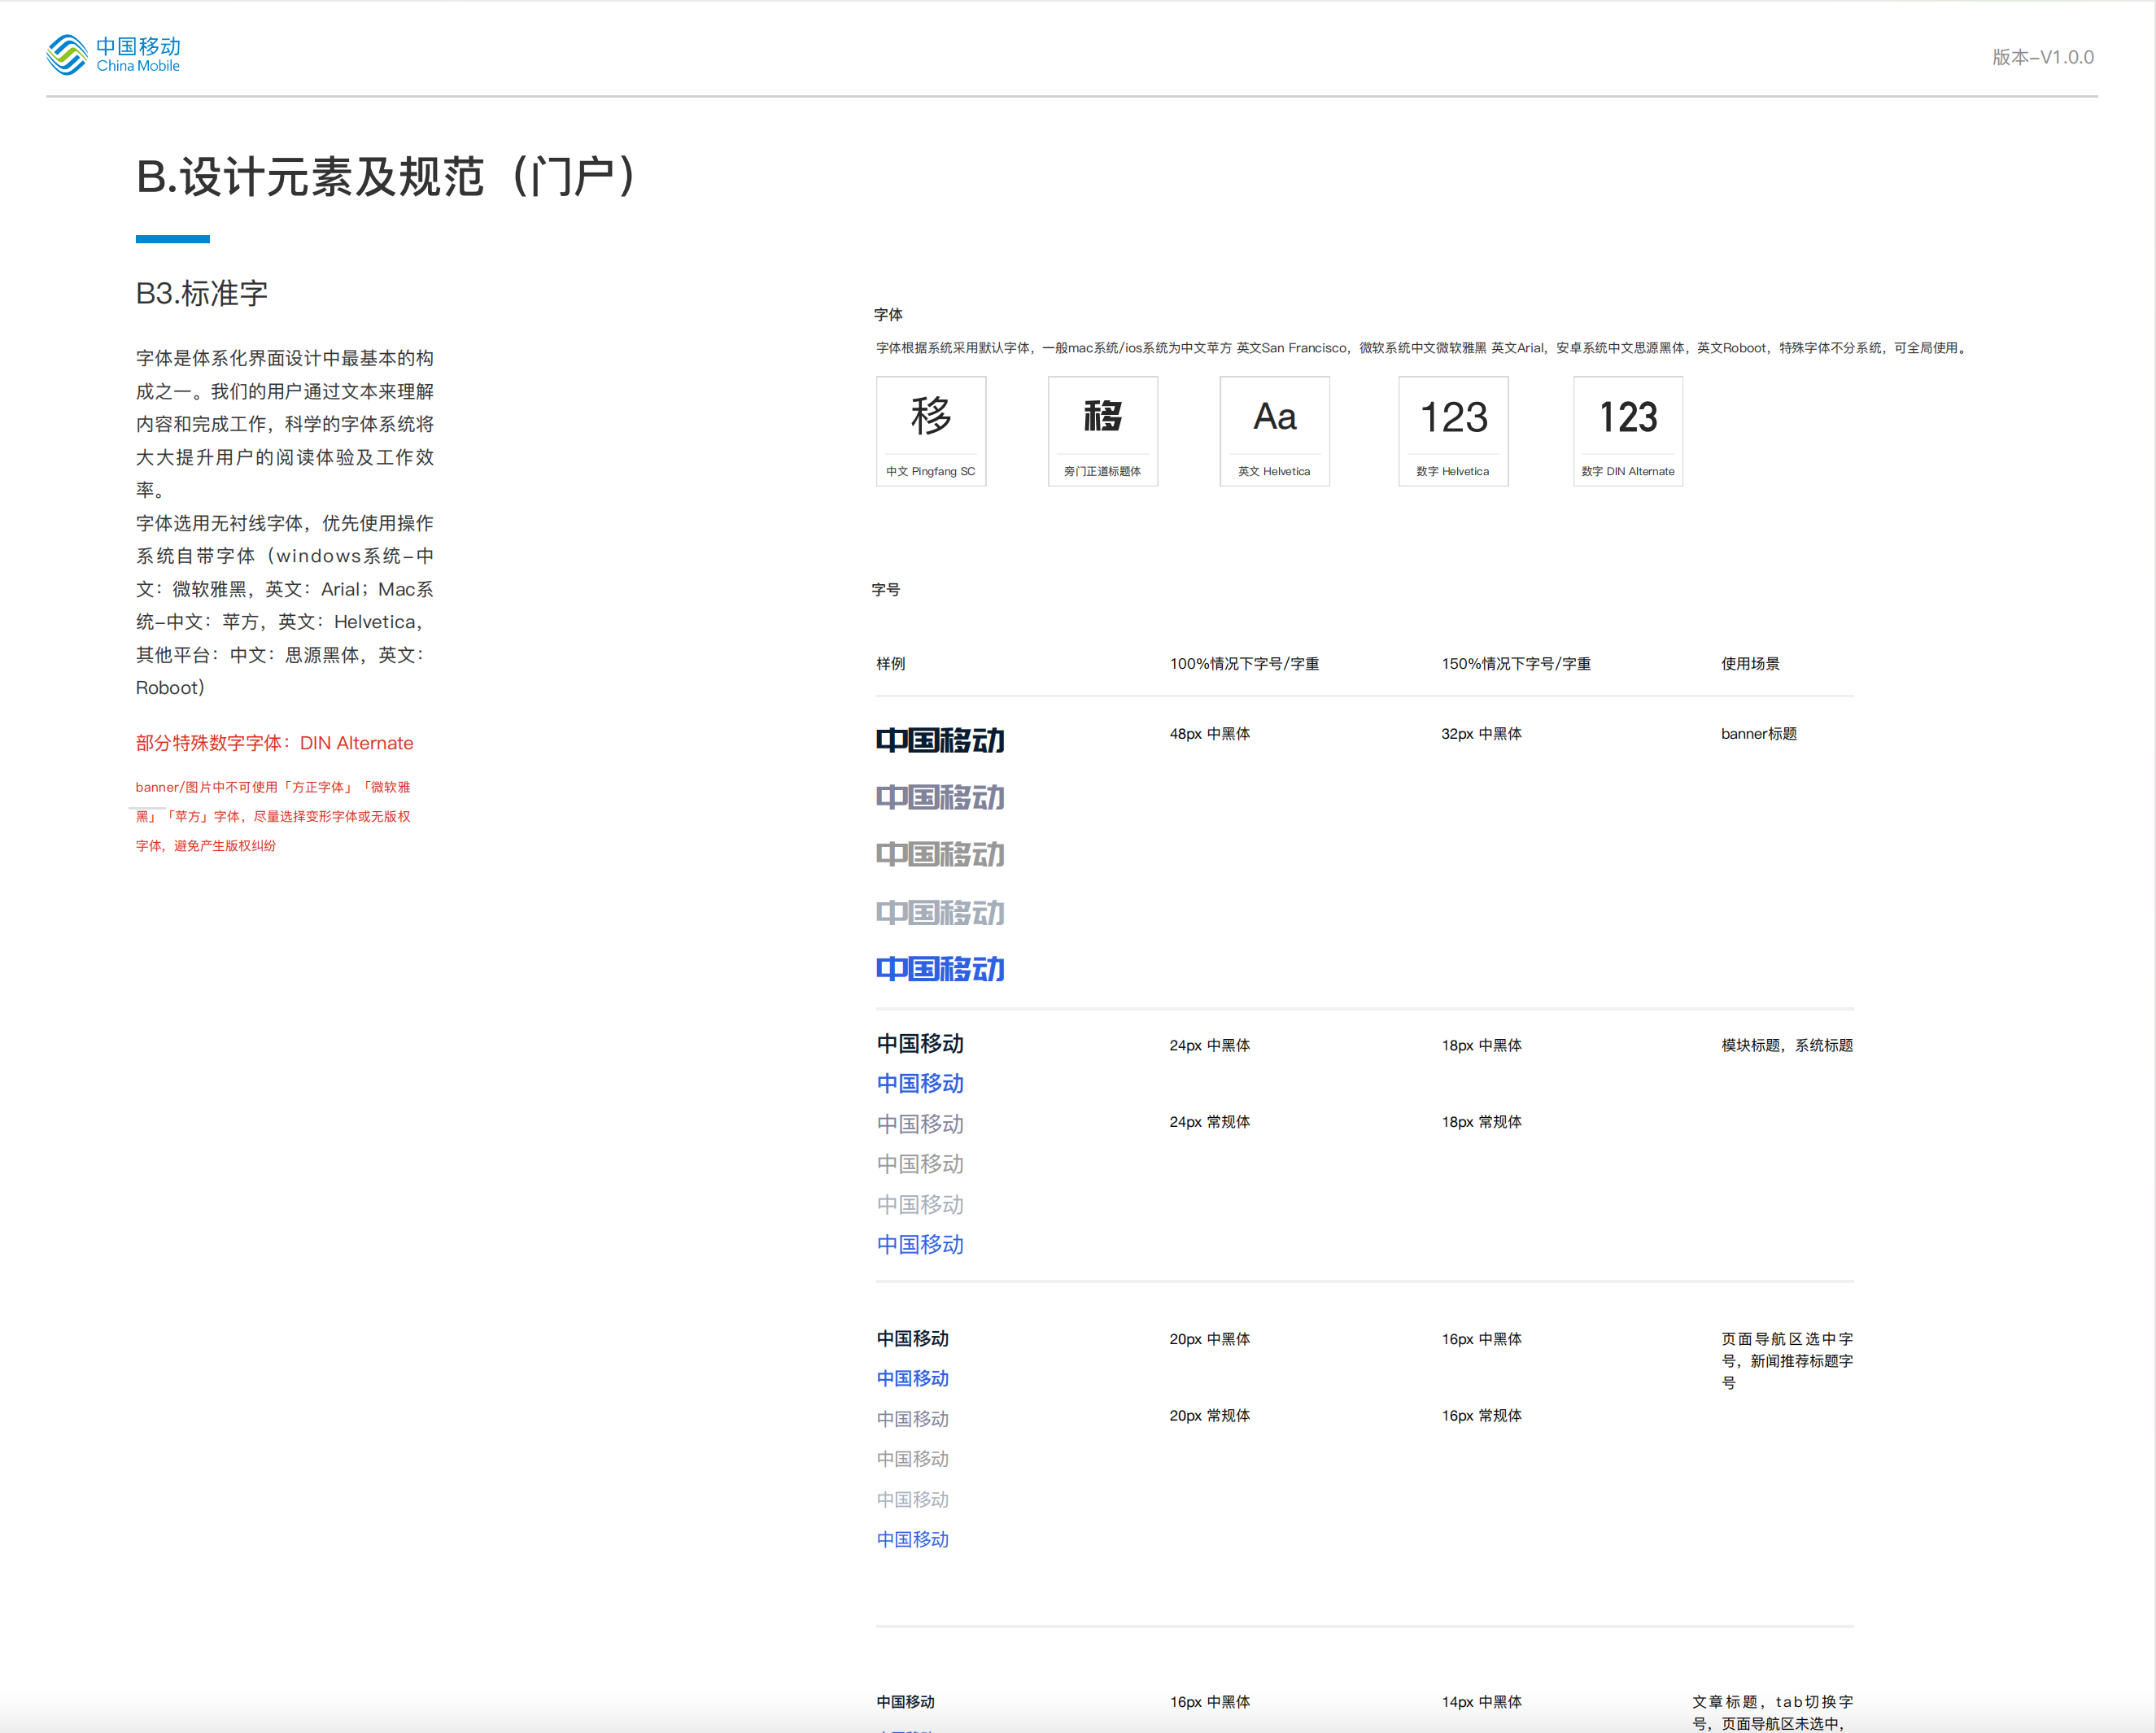Click the China Mobile logo icon
Screen dimensions: 2156x1733
point(67,55)
